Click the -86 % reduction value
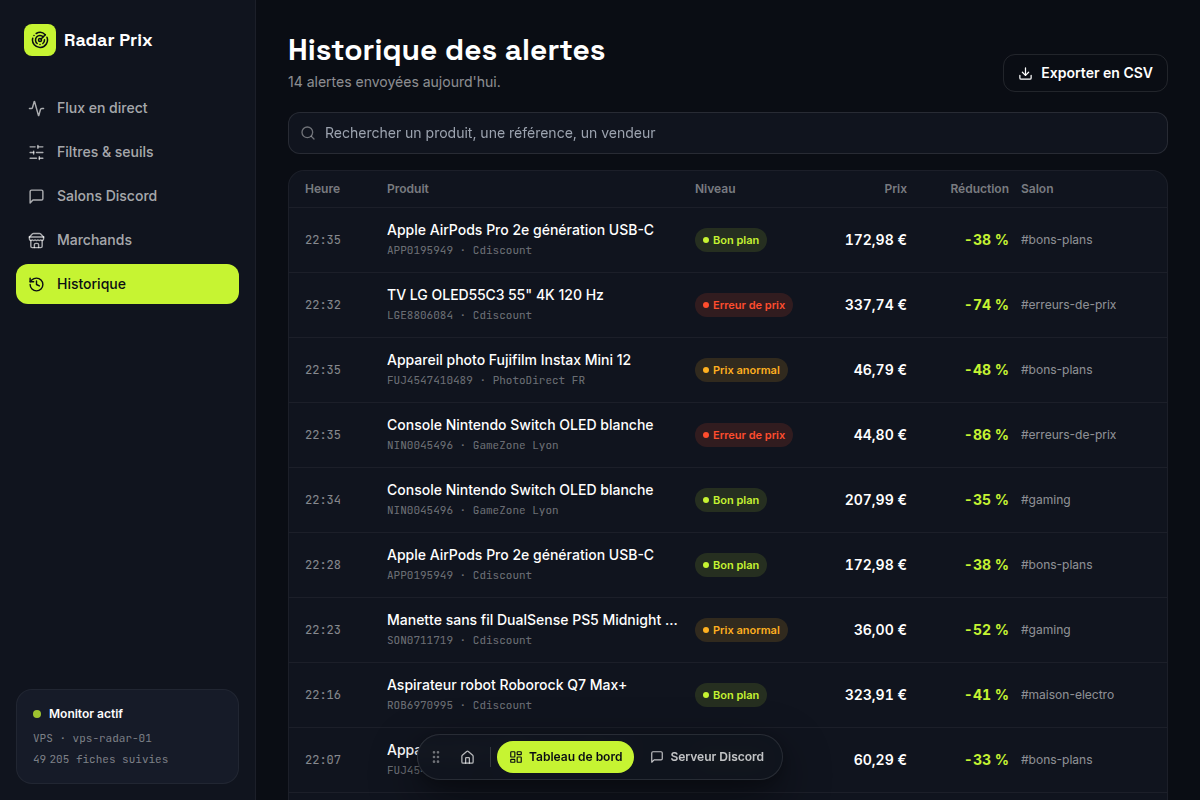The image size is (1200, 800). click(987, 435)
